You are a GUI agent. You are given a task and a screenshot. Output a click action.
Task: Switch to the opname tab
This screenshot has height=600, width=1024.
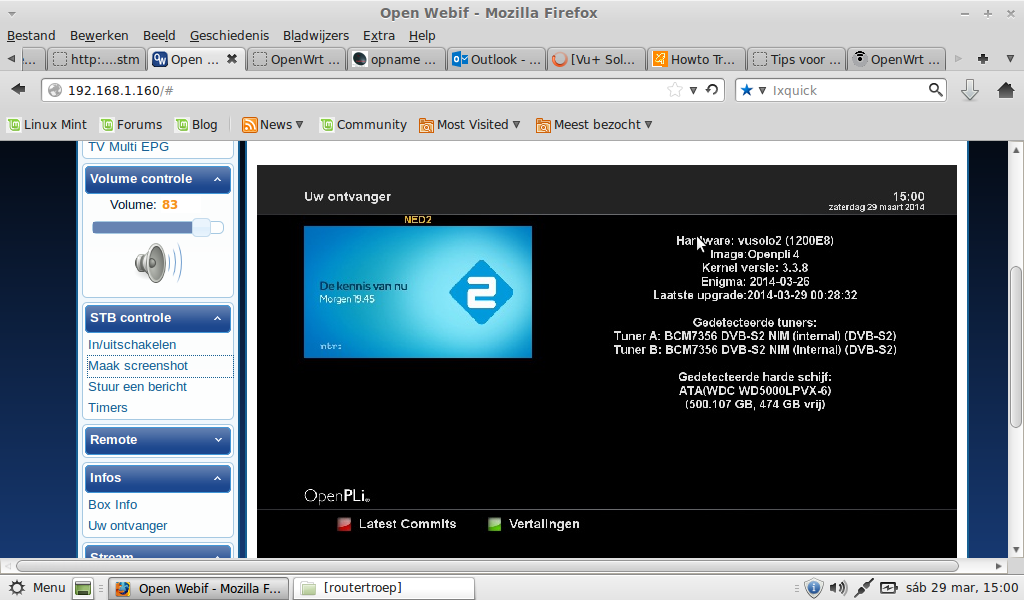(396, 59)
